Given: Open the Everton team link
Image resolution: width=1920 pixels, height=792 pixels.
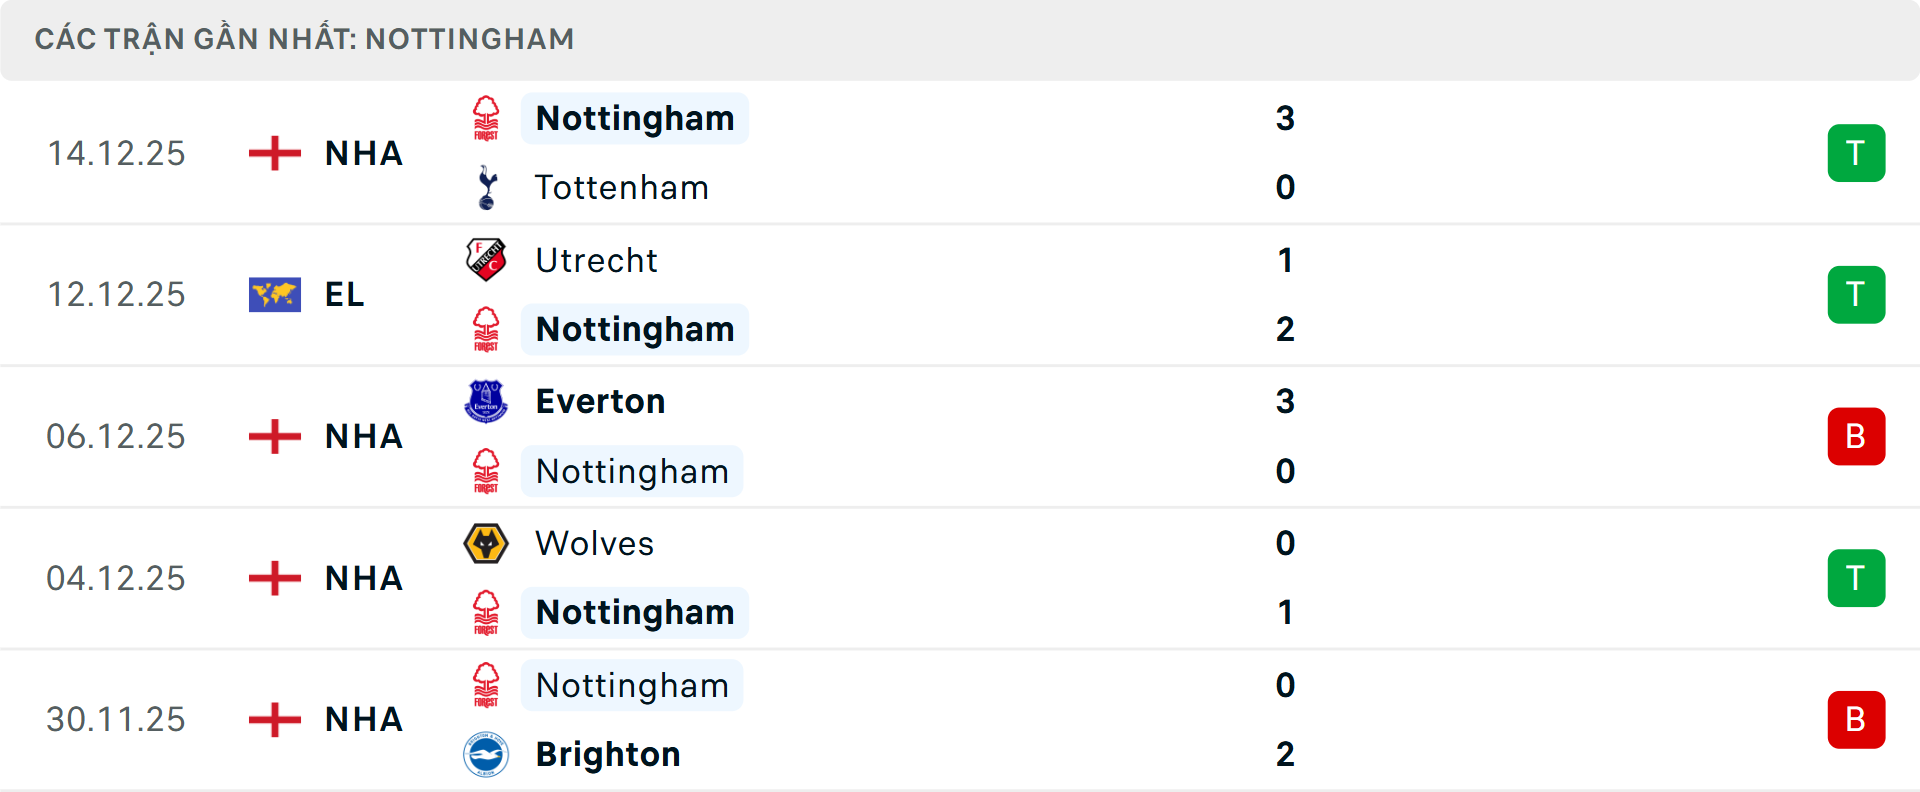Looking at the screenshot, I should tap(600, 401).
